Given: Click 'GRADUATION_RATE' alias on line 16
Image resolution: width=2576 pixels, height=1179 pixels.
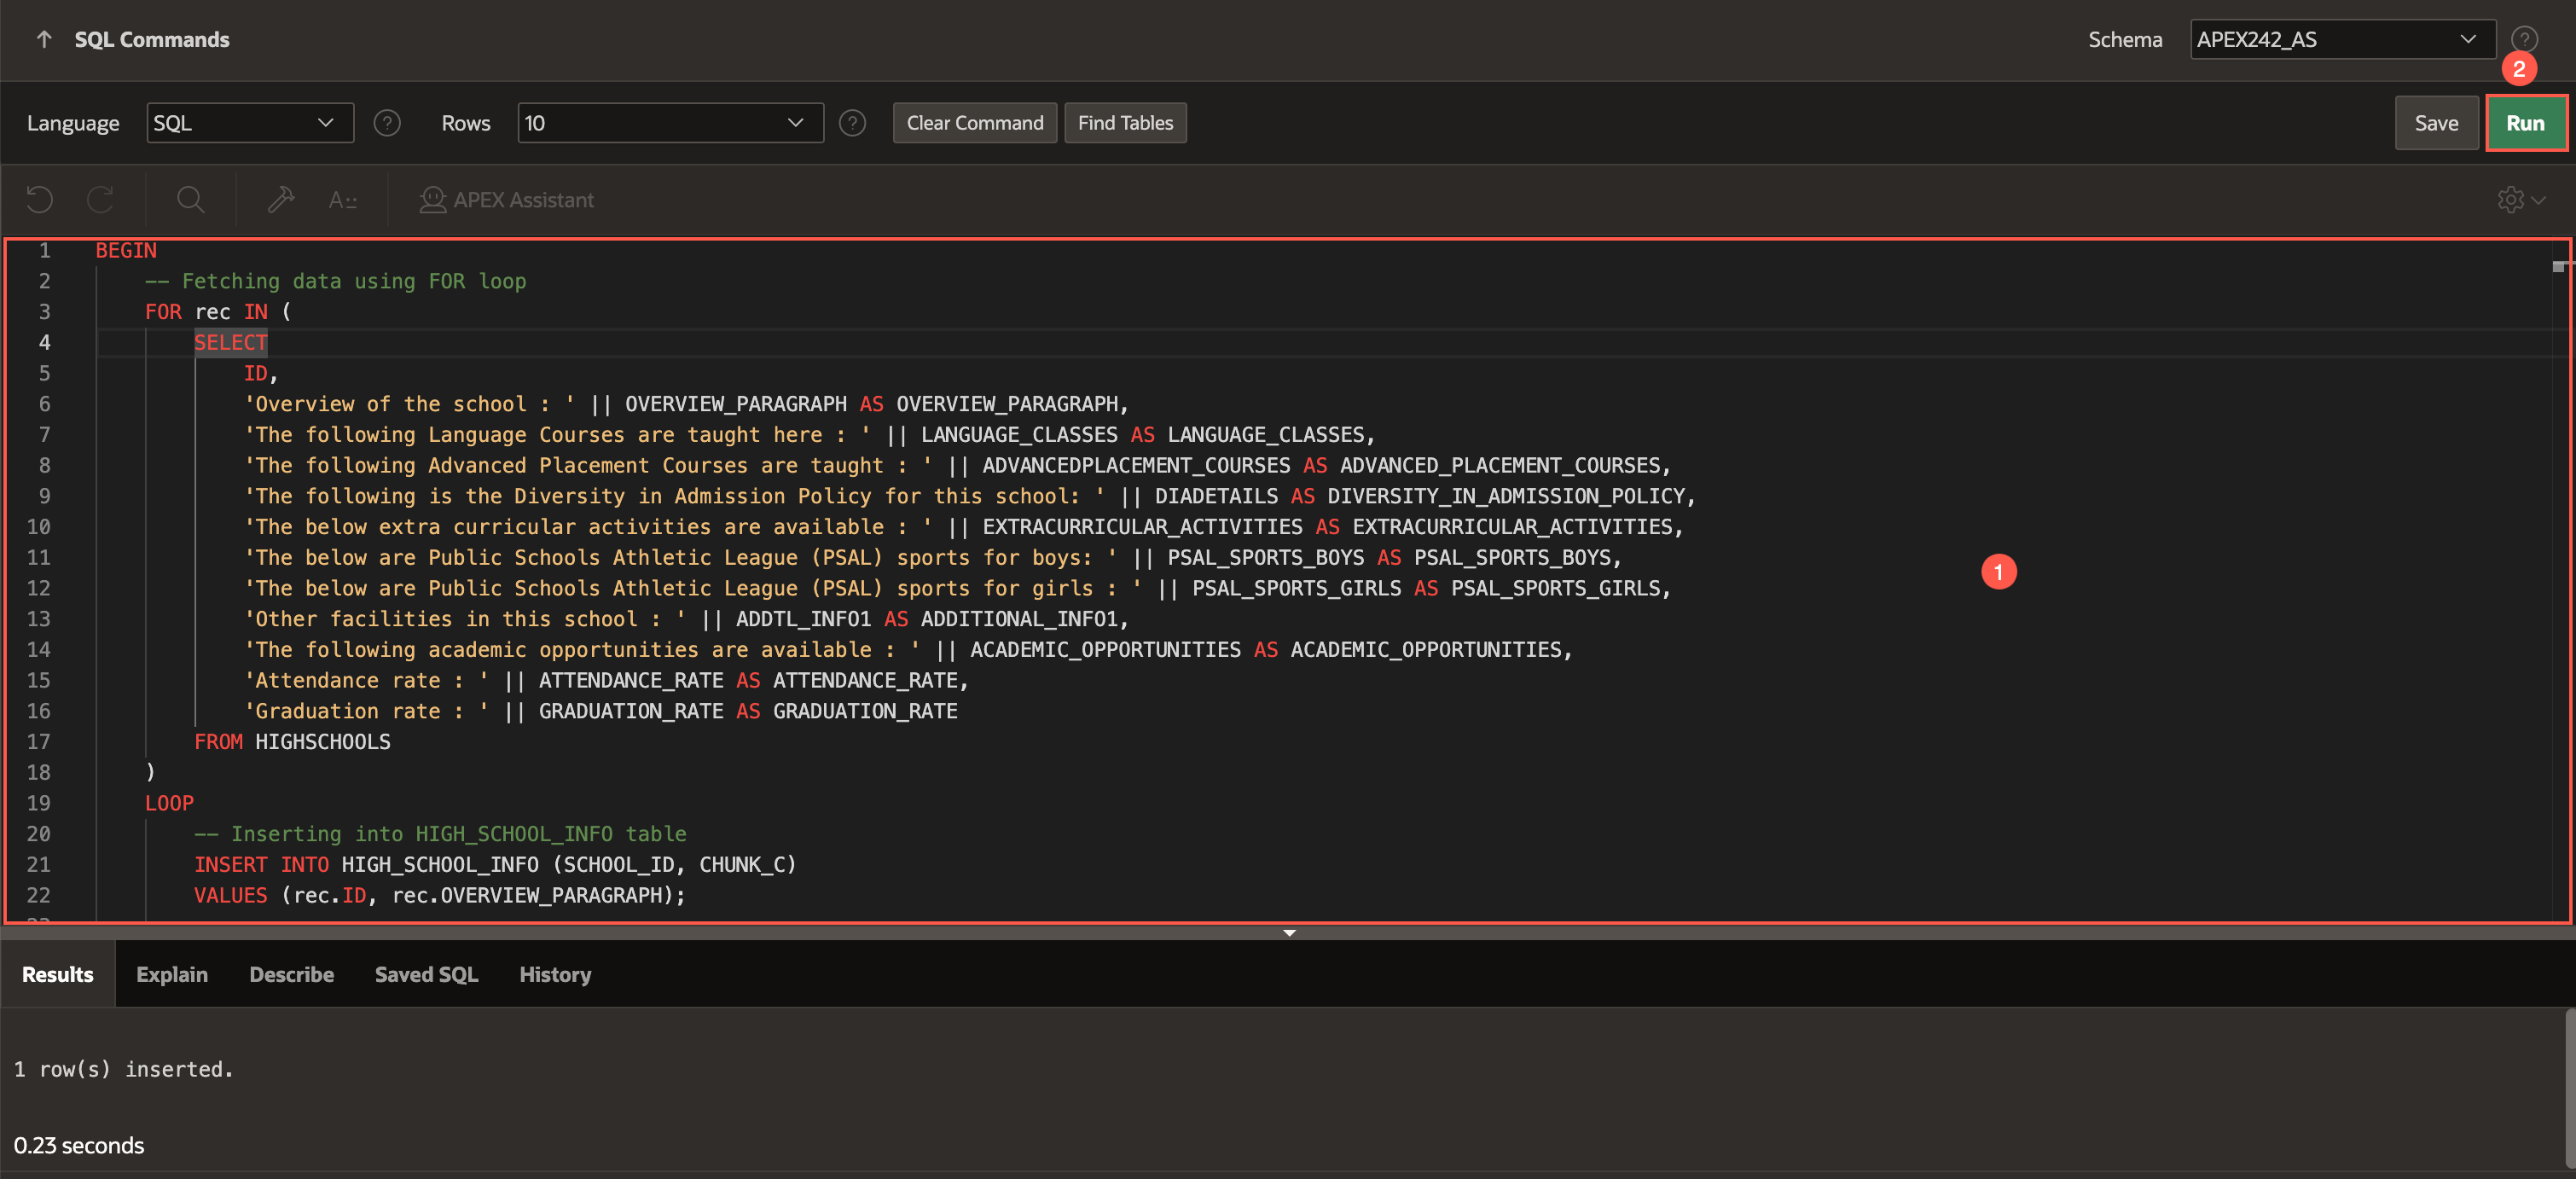Looking at the screenshot, I should coord(865,711).
